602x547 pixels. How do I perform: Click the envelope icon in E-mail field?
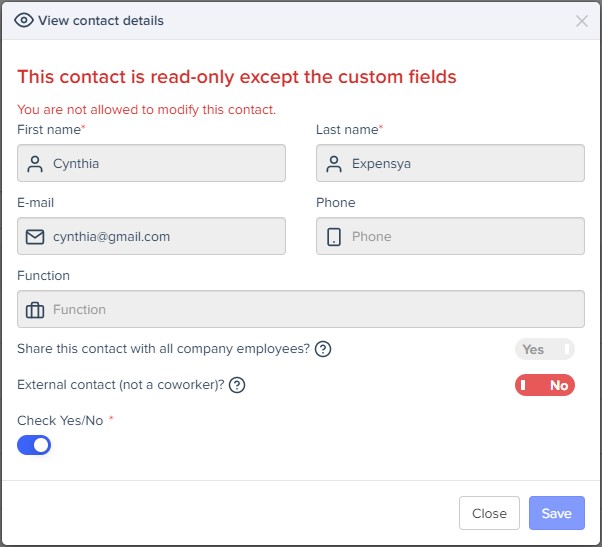click(x=35, y=237)
